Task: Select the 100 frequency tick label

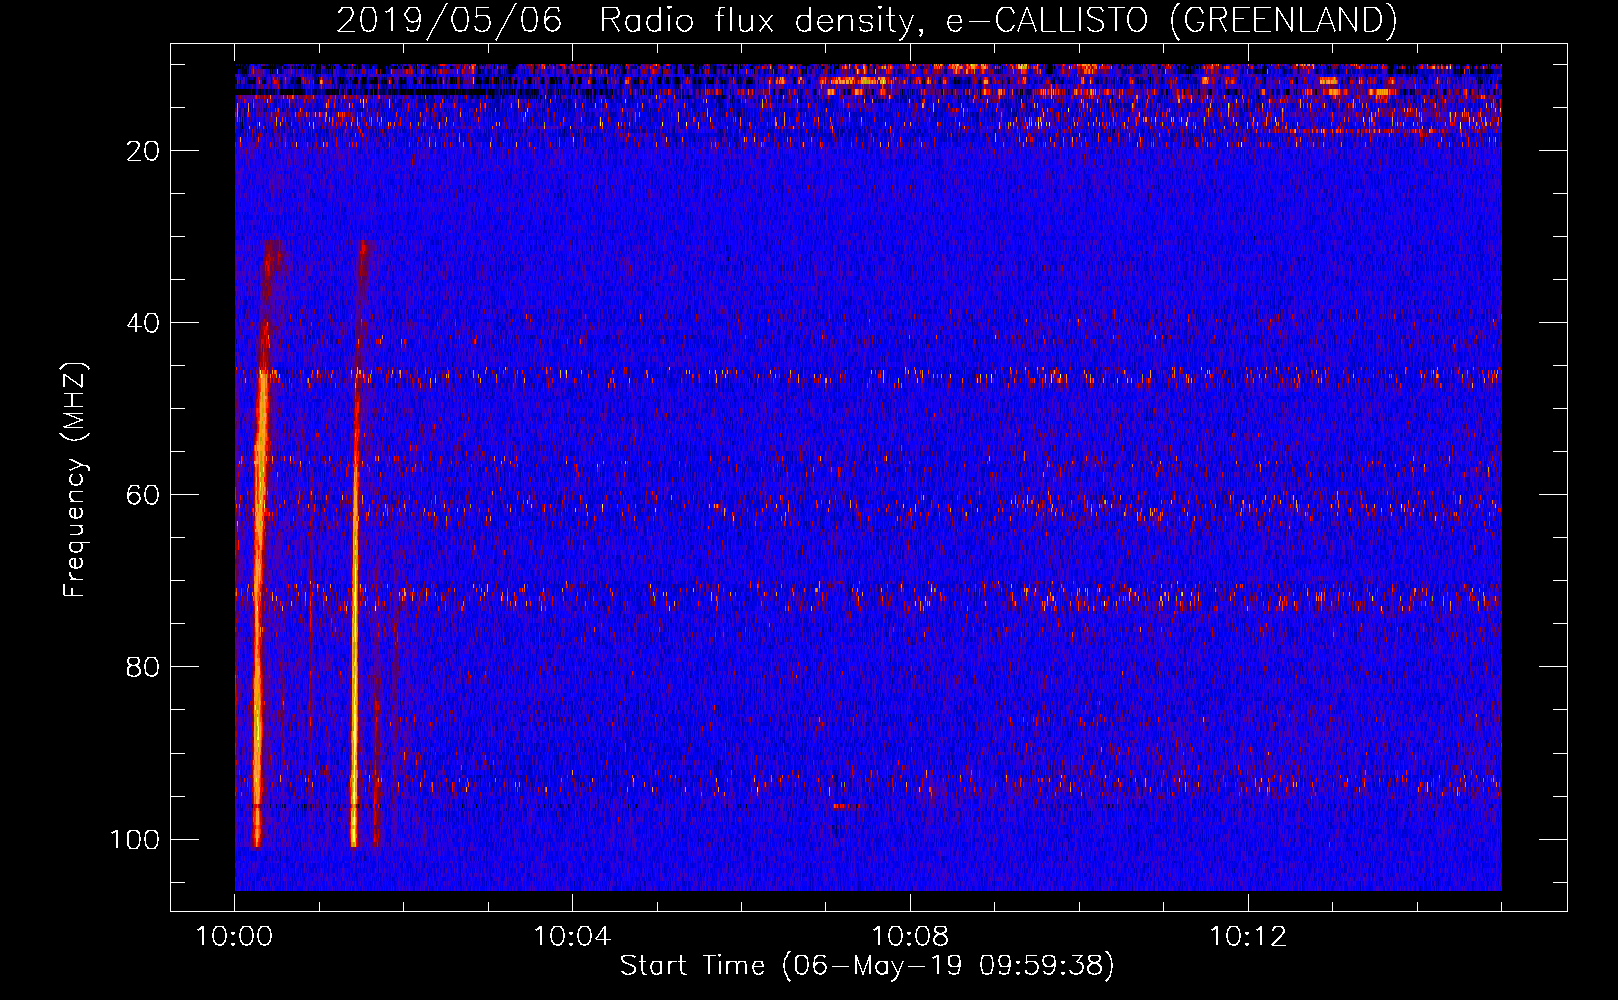Action: (135, 839)
